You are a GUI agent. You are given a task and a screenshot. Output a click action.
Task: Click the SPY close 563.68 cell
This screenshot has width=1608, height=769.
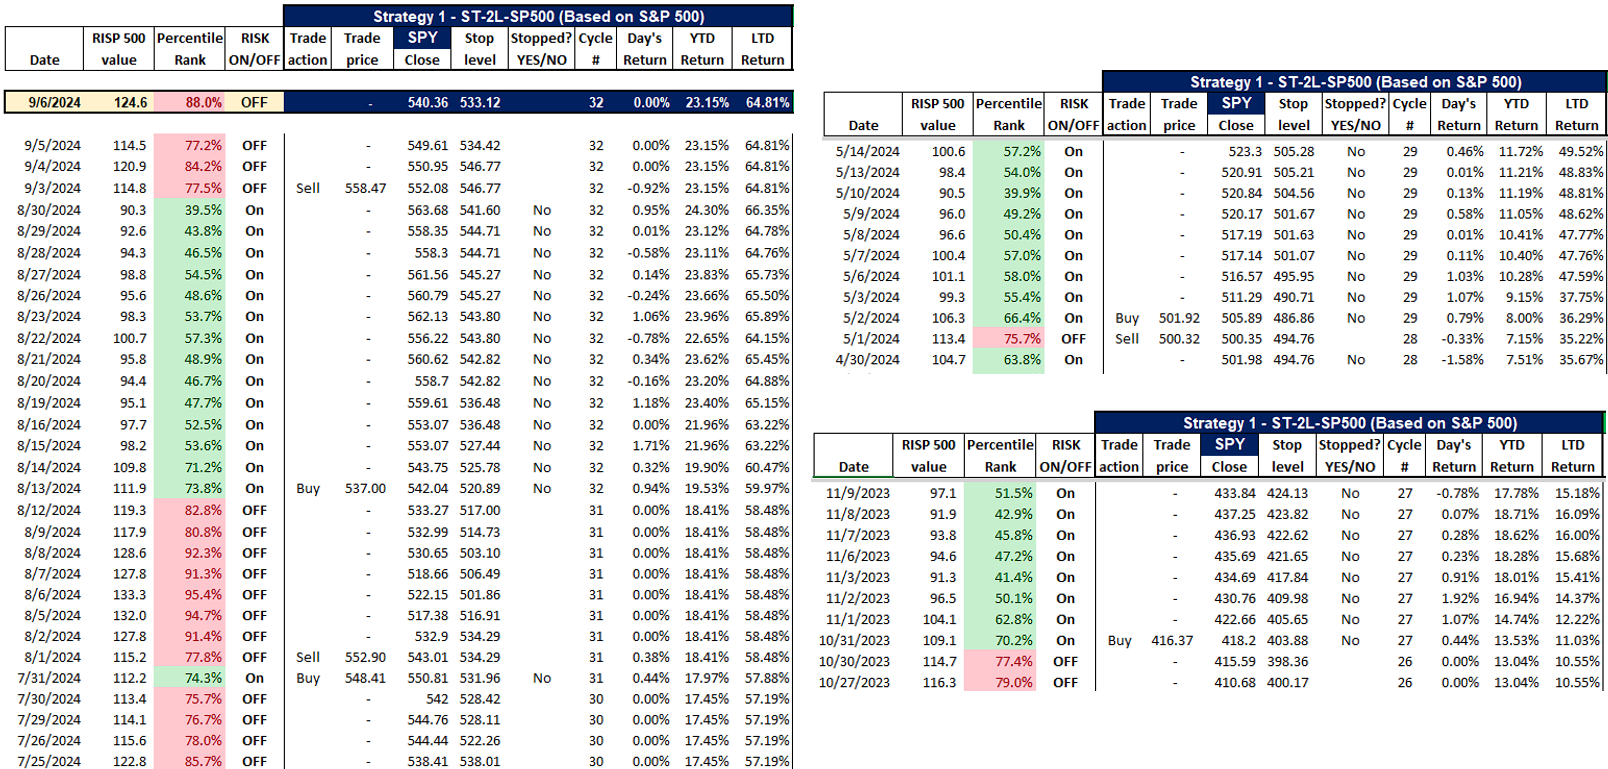coord(428,210)
